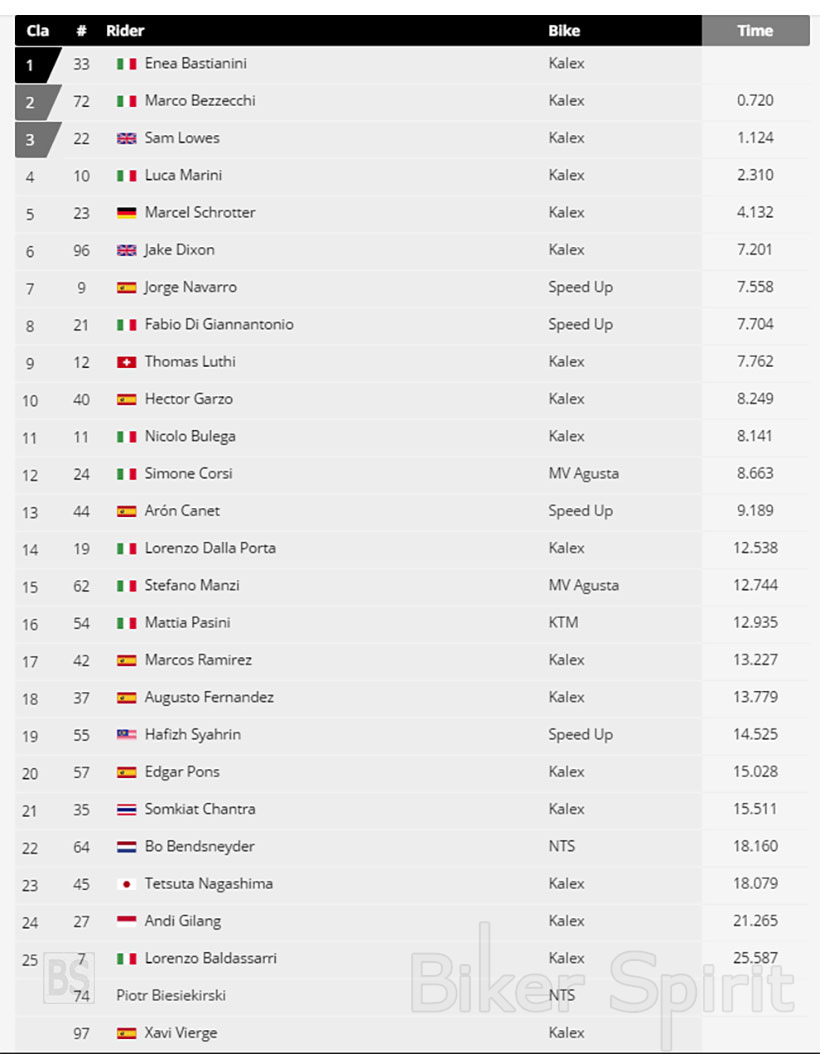Sort by the Time column header

click(x=755, y=30)
